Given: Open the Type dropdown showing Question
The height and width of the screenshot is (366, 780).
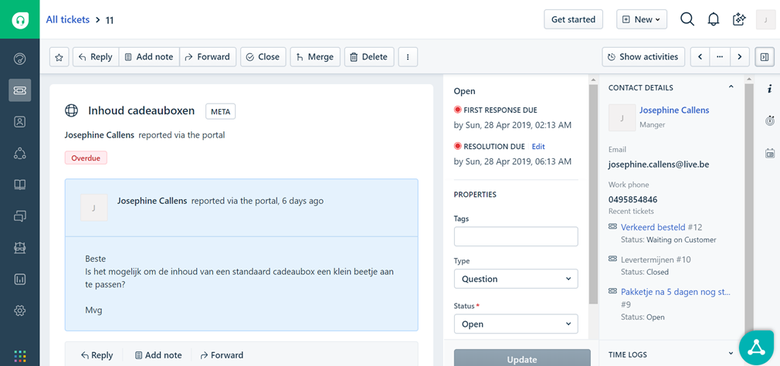Looking at the screenshot, I should [x=516, y=279].
